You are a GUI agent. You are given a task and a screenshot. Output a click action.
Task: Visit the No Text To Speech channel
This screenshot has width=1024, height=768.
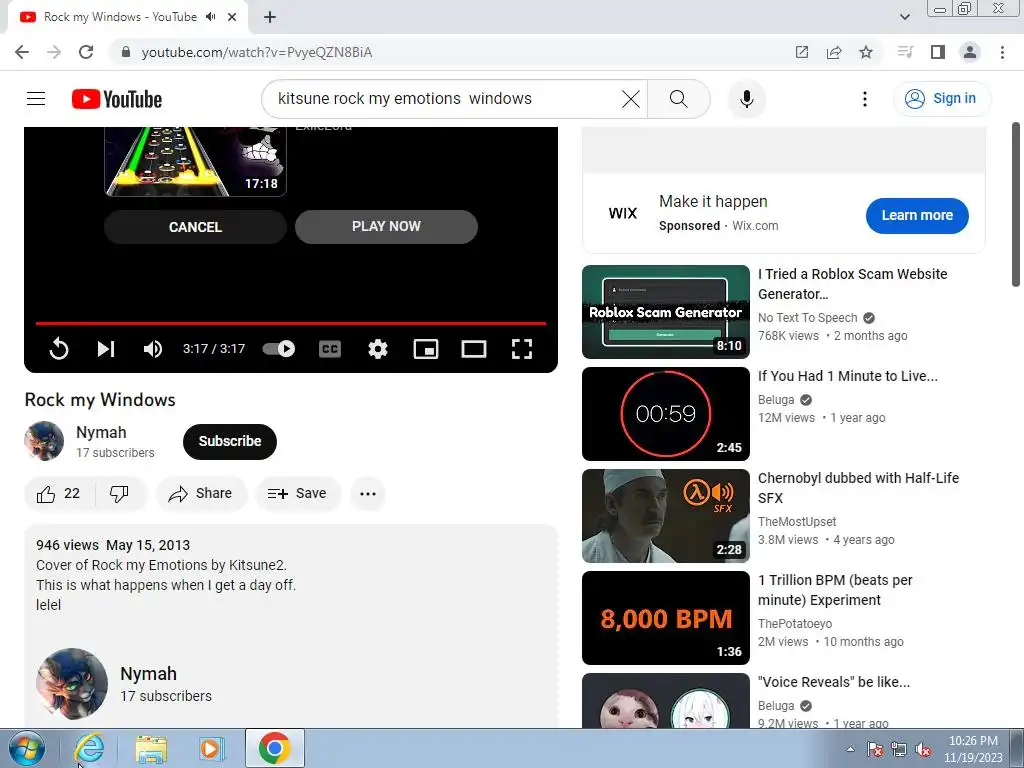click(x=807, y=318)
